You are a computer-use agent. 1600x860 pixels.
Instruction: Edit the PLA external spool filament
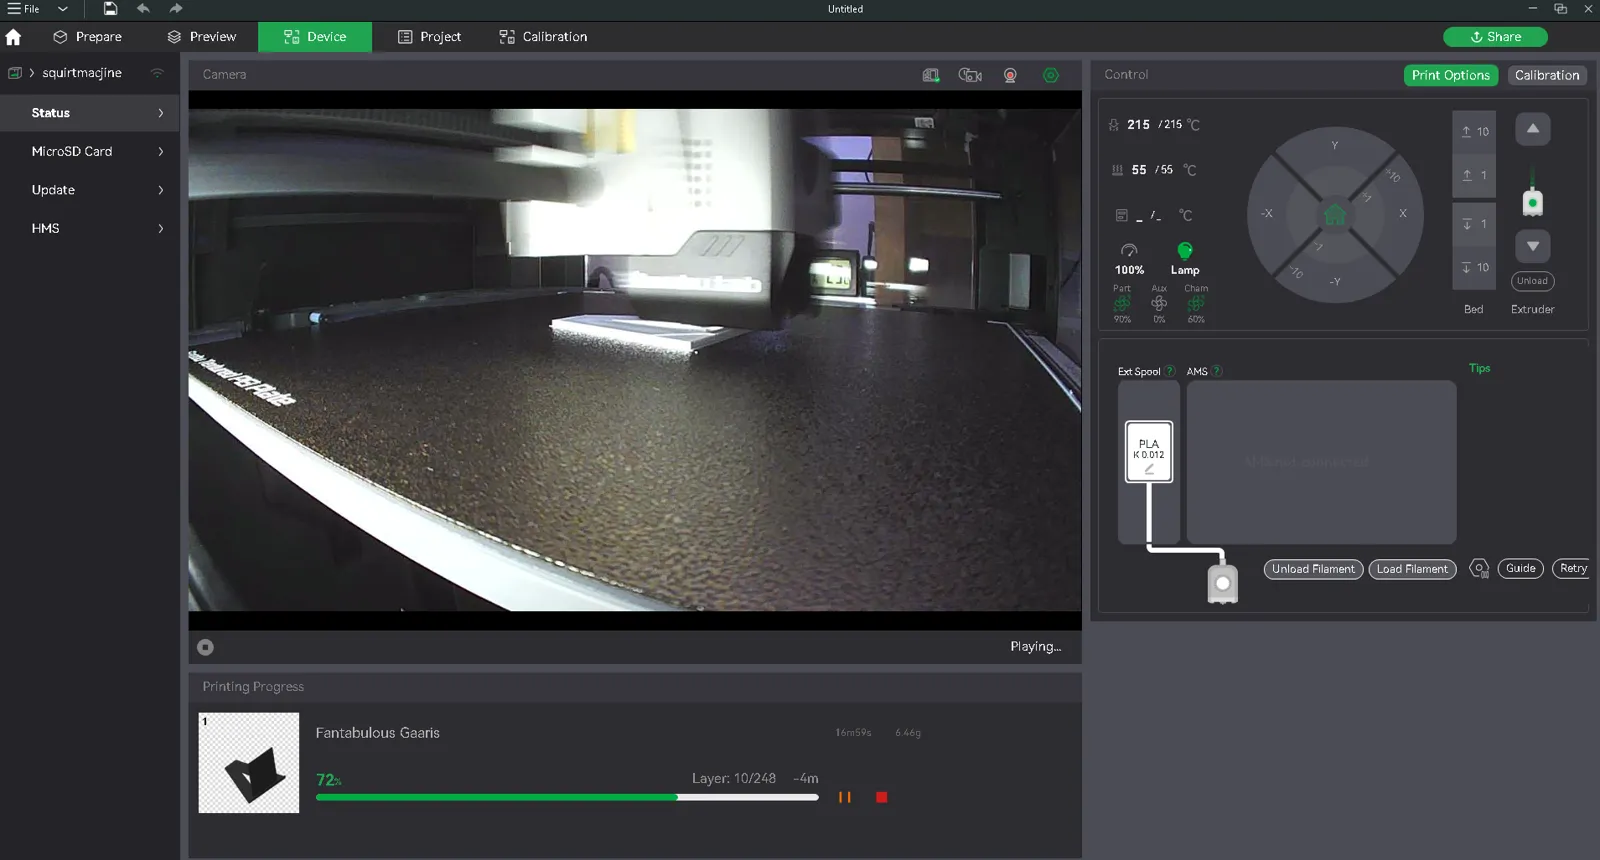(1149, 452)
